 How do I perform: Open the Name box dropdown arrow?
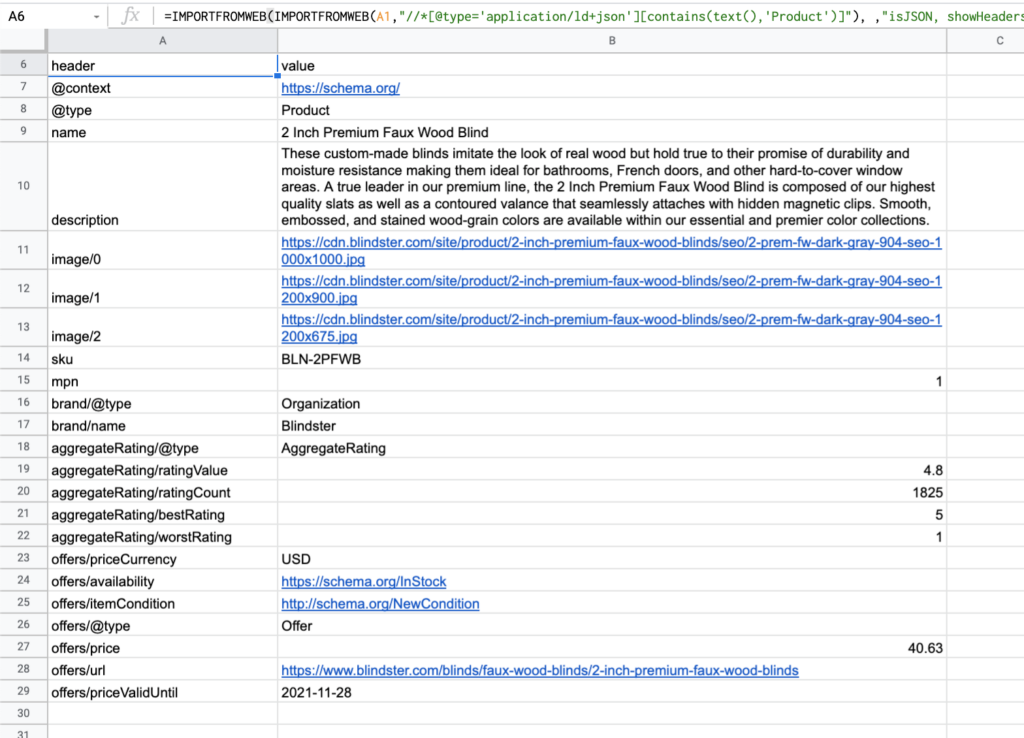pos(96,17)
